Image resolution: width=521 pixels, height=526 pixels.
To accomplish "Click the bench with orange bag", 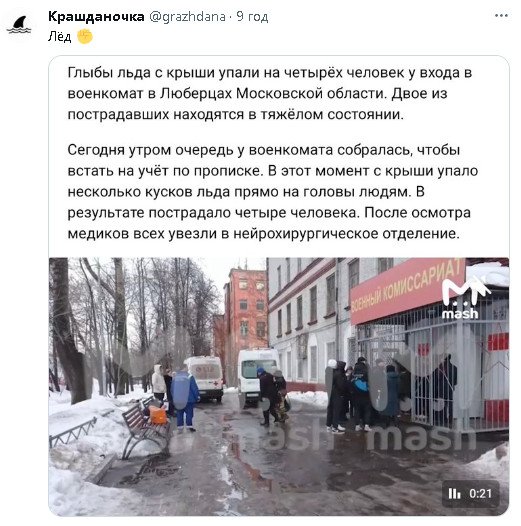I will click(x=146, y=425).
